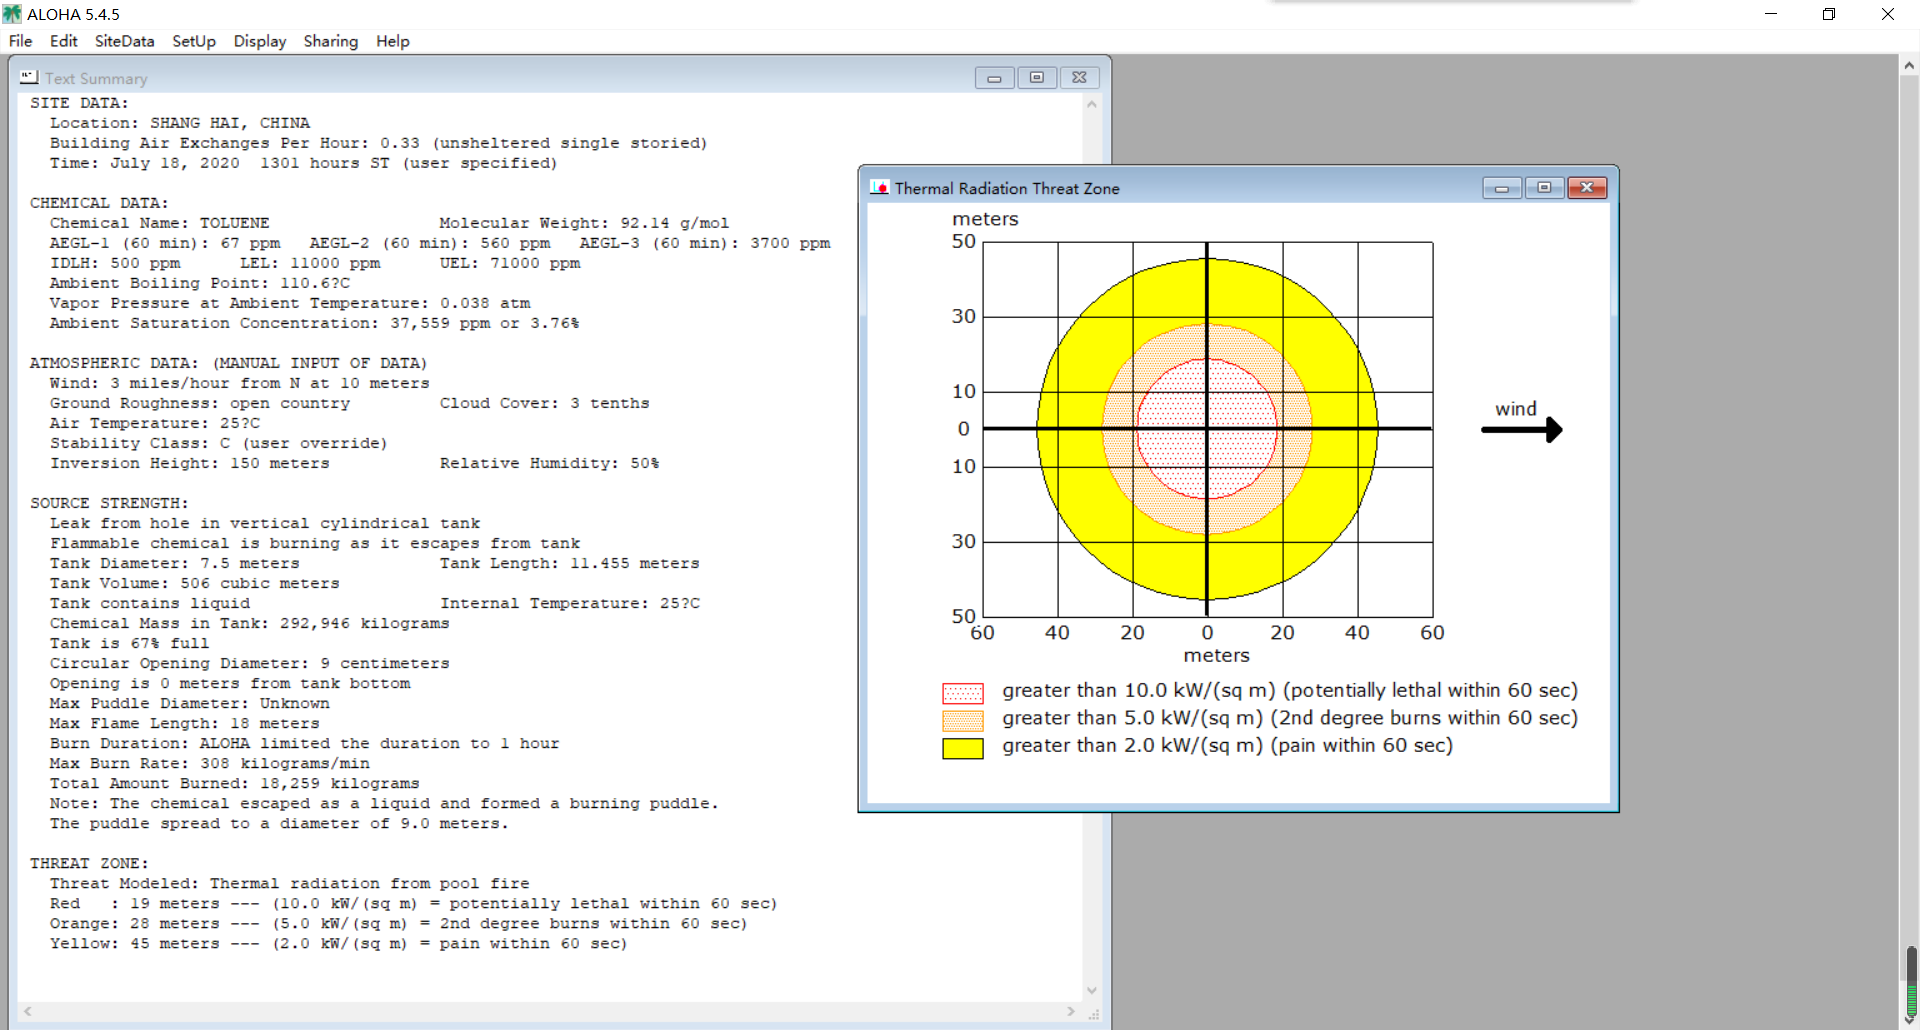Click the red 10.0 kW legend swatch
This screenshot has height=1030, width=1920.
[963, 693]
